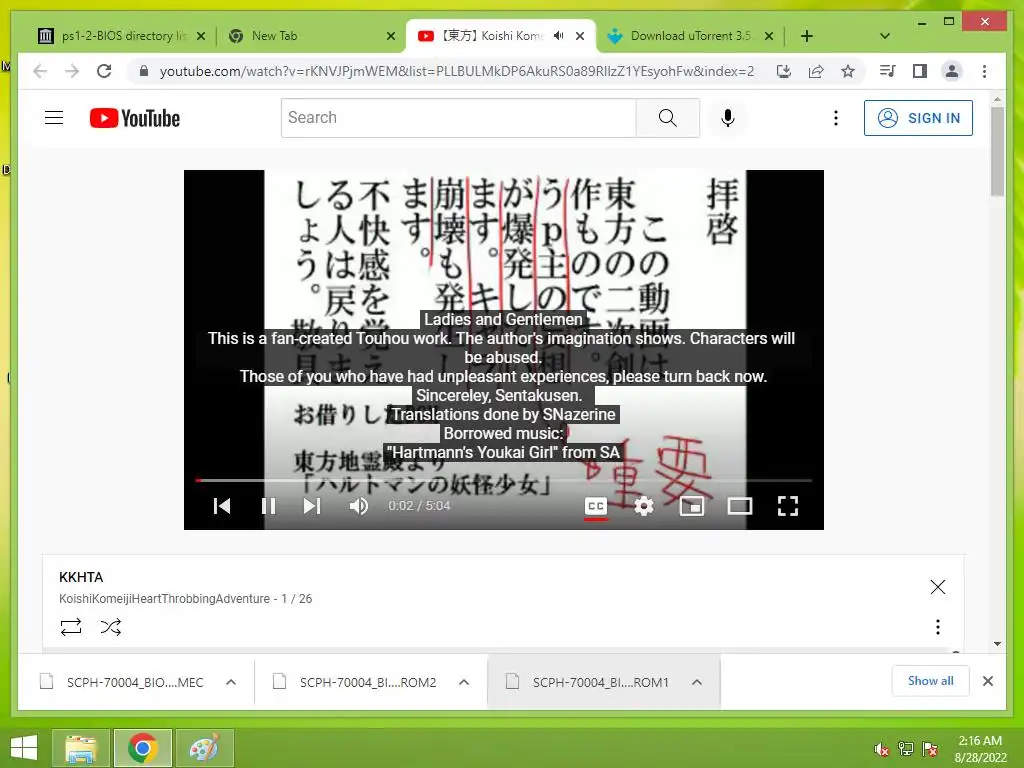Viewport: 1024px width, 768px height.
Task: Skip to previous video in player
Action: [x=222, y=506]
